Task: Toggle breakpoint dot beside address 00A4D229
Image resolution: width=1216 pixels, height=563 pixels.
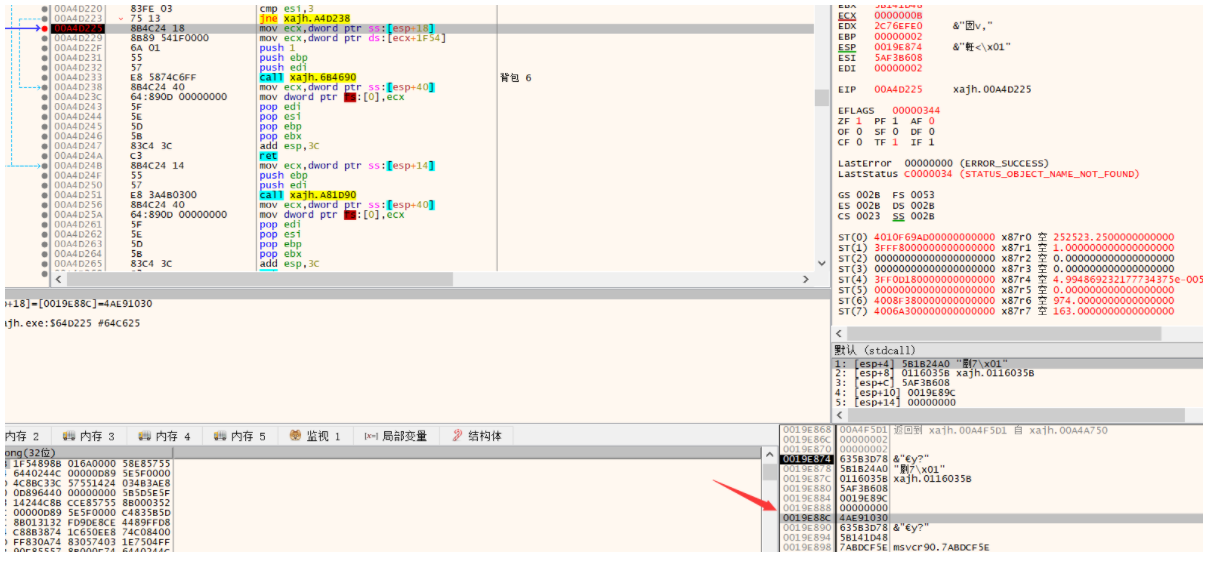Action: tap(45, 38)
